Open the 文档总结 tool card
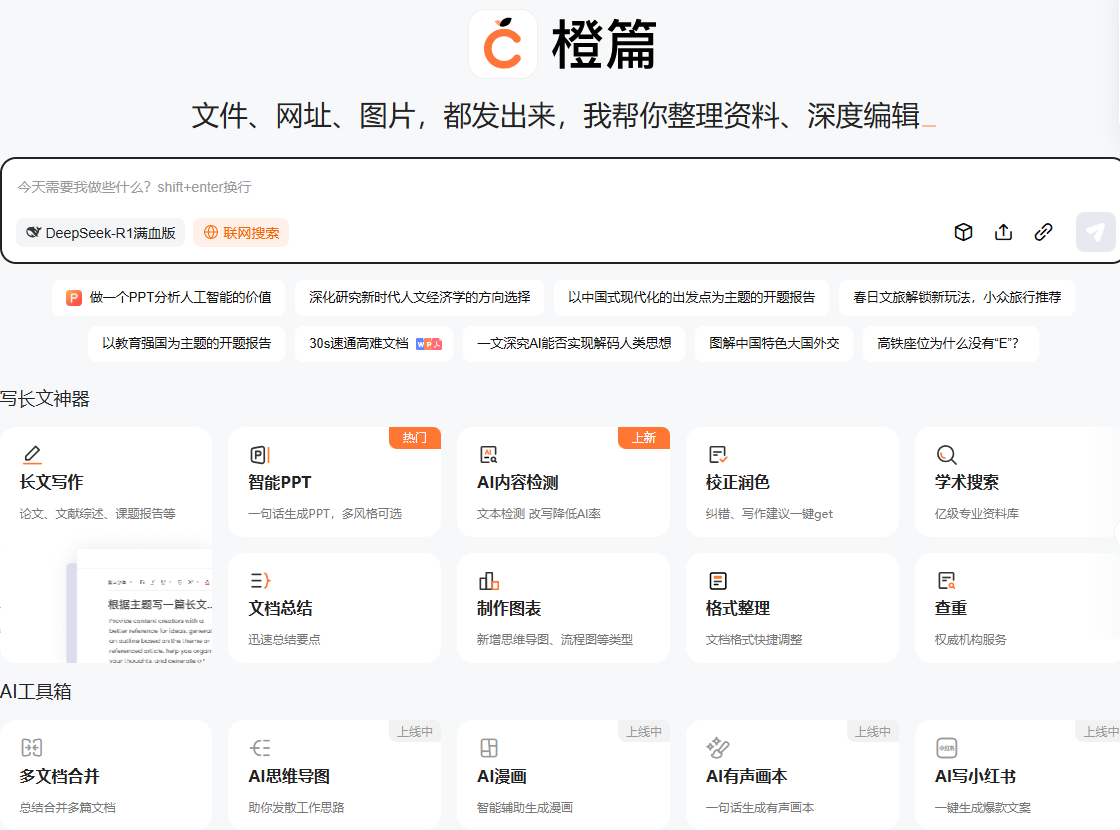This screenshot has width=1120, height=830. tap(334, 608)
